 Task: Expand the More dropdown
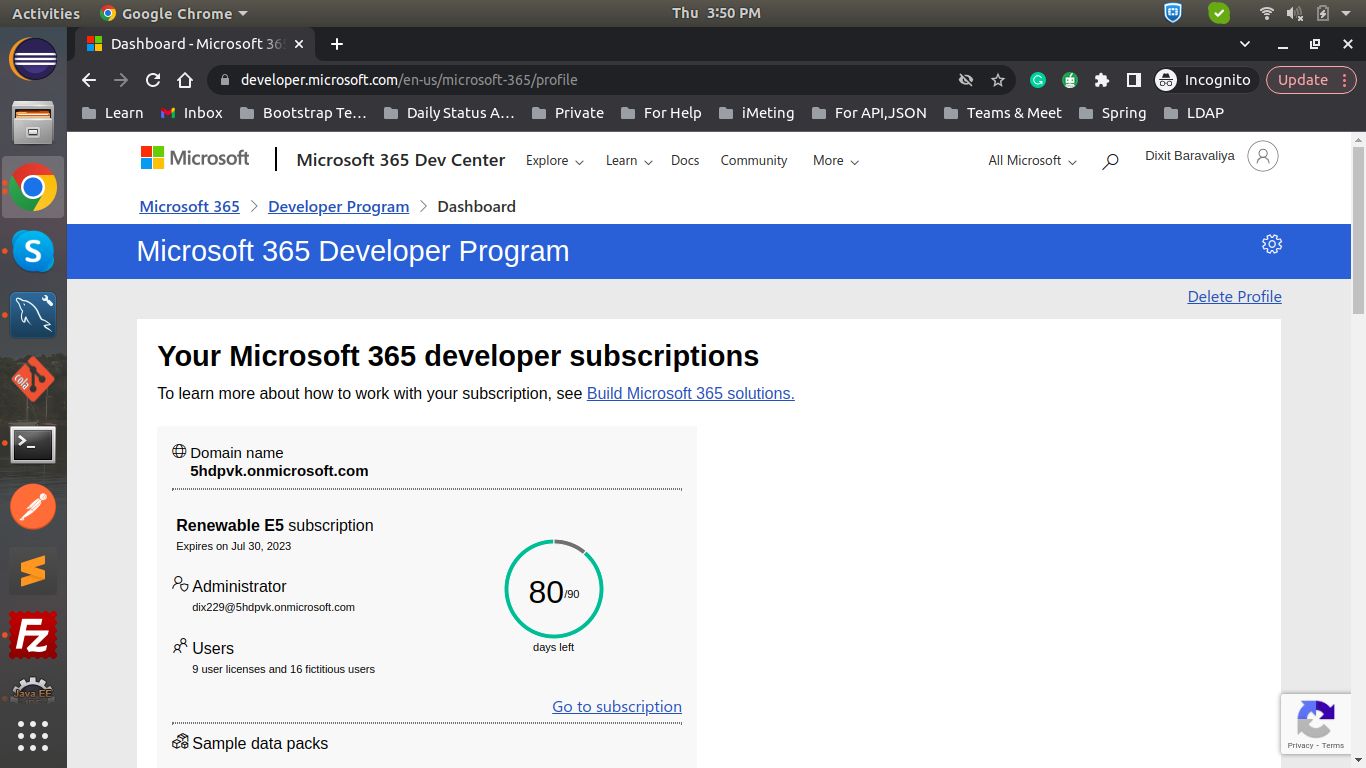pyautogui.click(x=836, y=161)
